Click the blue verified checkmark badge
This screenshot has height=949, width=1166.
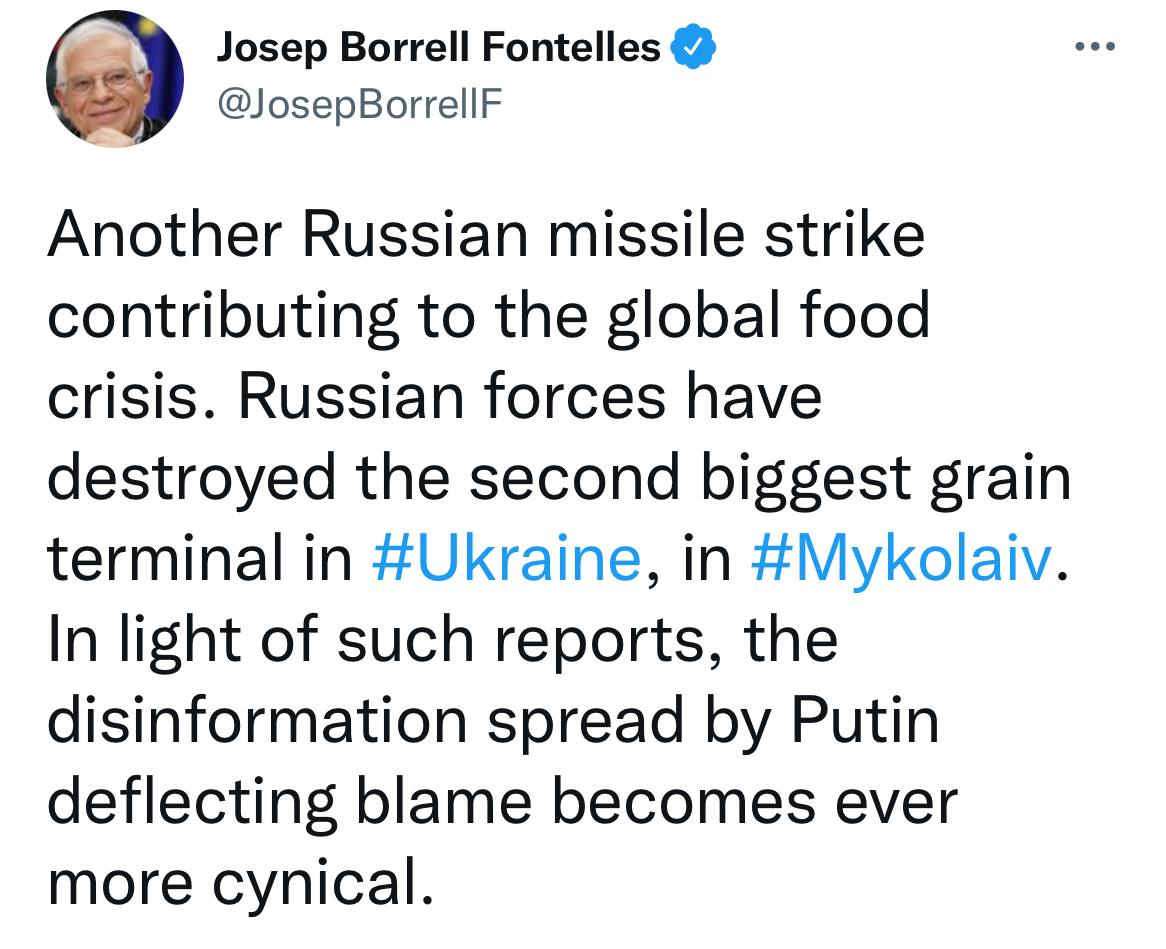tap(693, 46)
